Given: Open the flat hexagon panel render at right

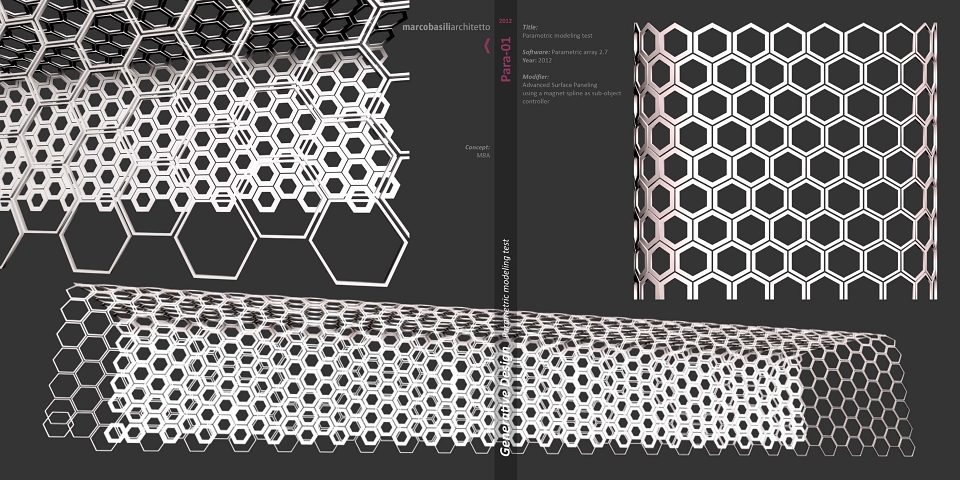Looking at the screenshot, I should [786, 161].
